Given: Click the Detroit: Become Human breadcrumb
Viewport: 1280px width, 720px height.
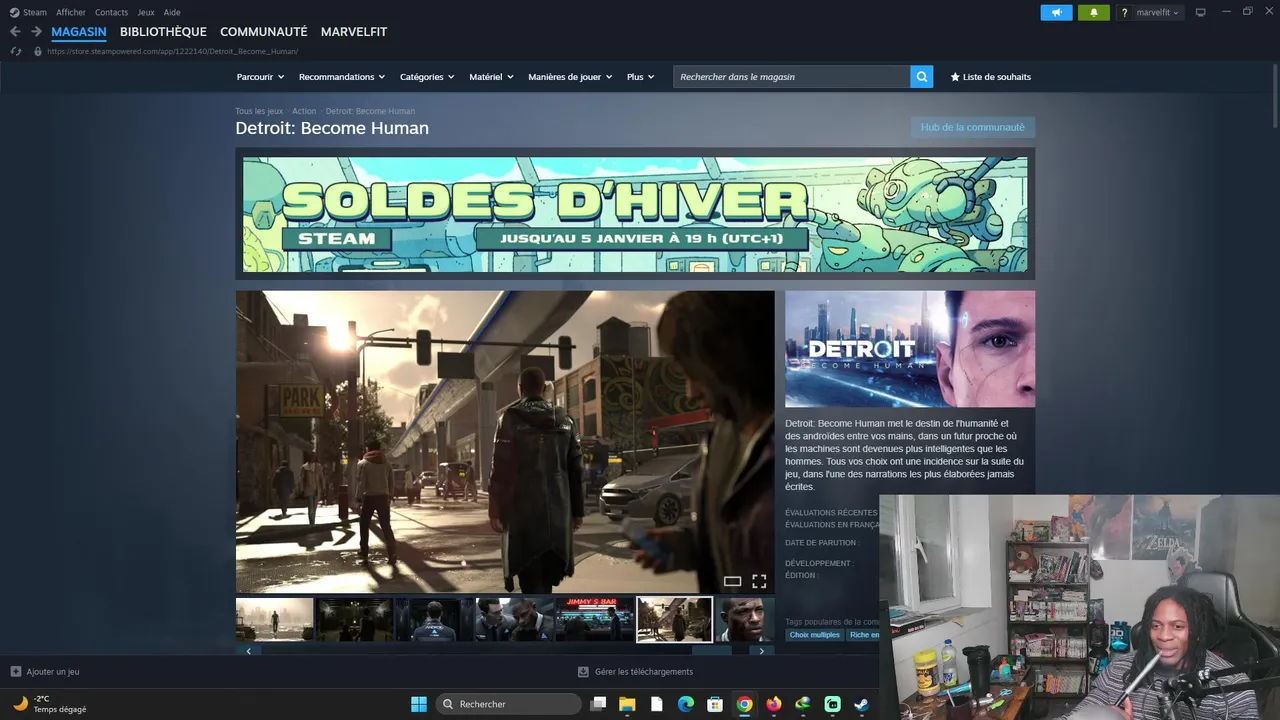Looking at the screenshot, I should (370, 111).
